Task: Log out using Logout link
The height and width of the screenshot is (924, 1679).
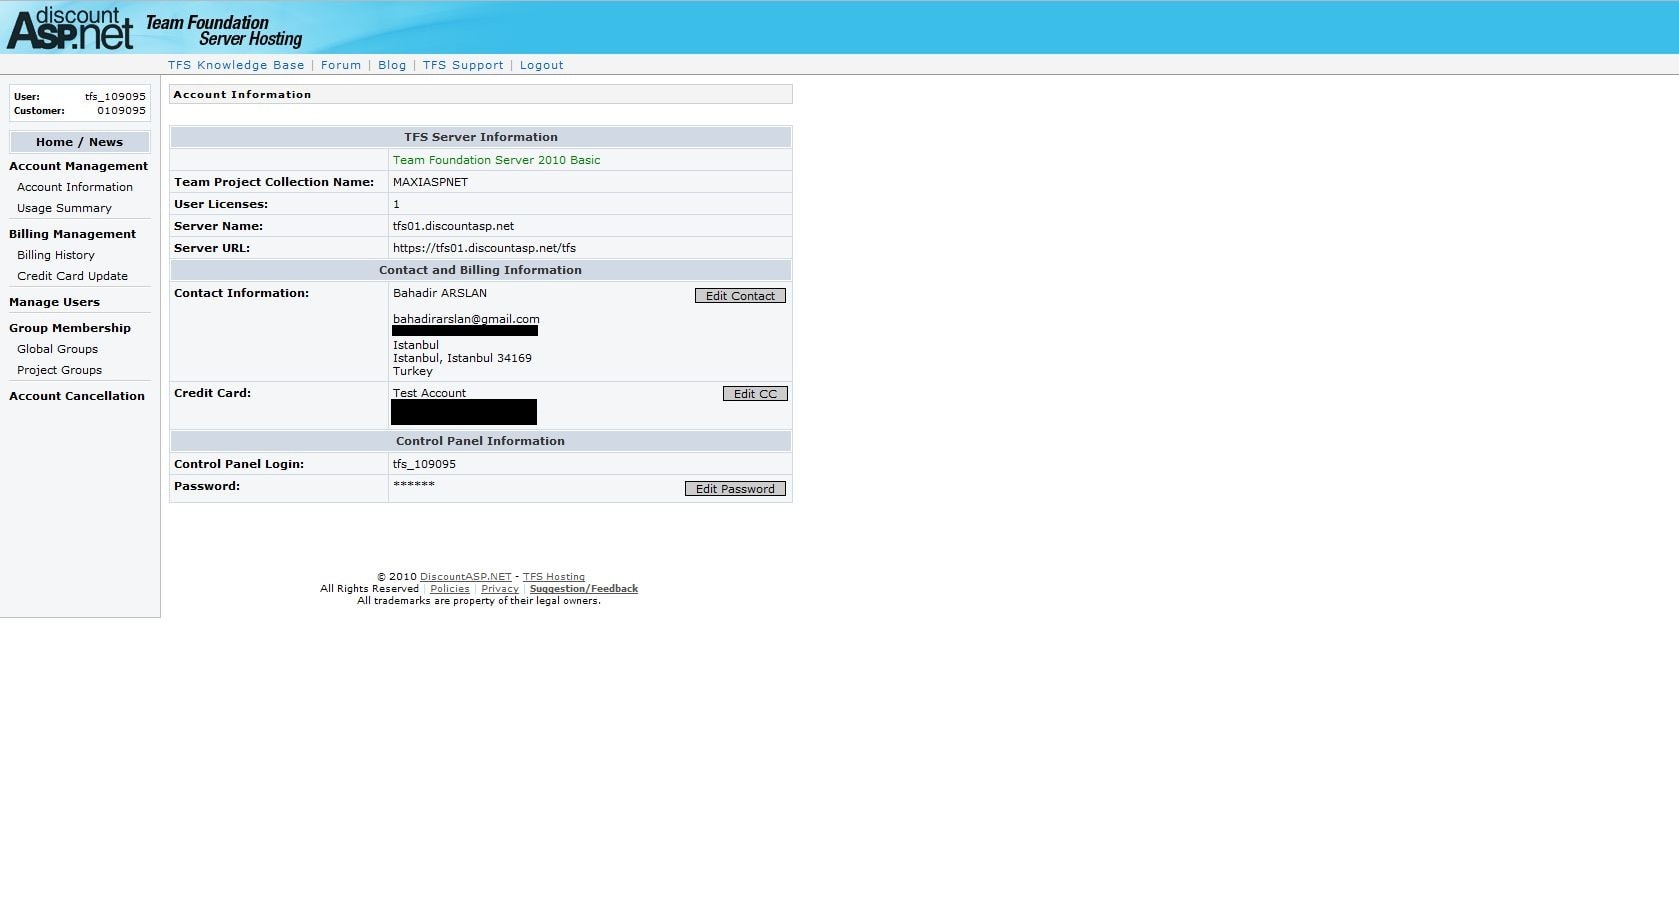Action: 542,65
